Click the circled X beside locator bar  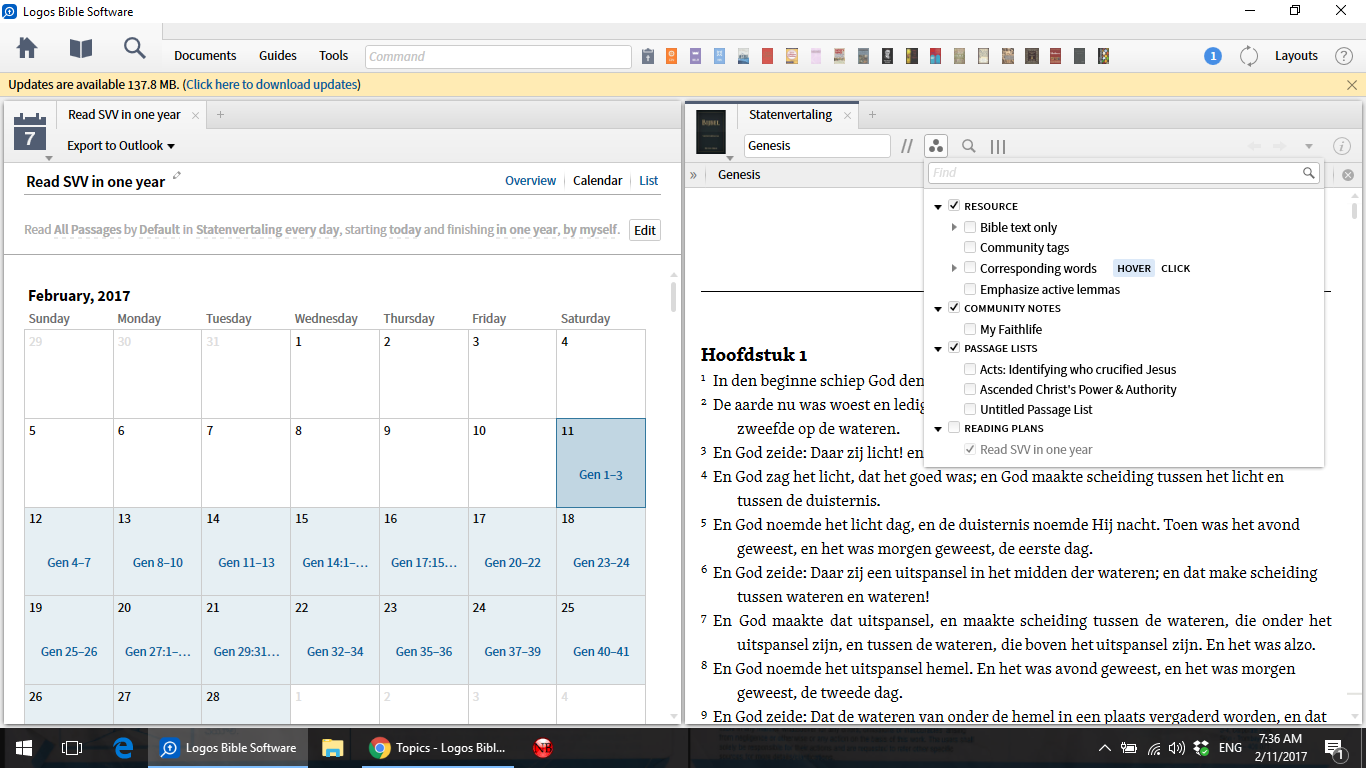[1348, 175]
